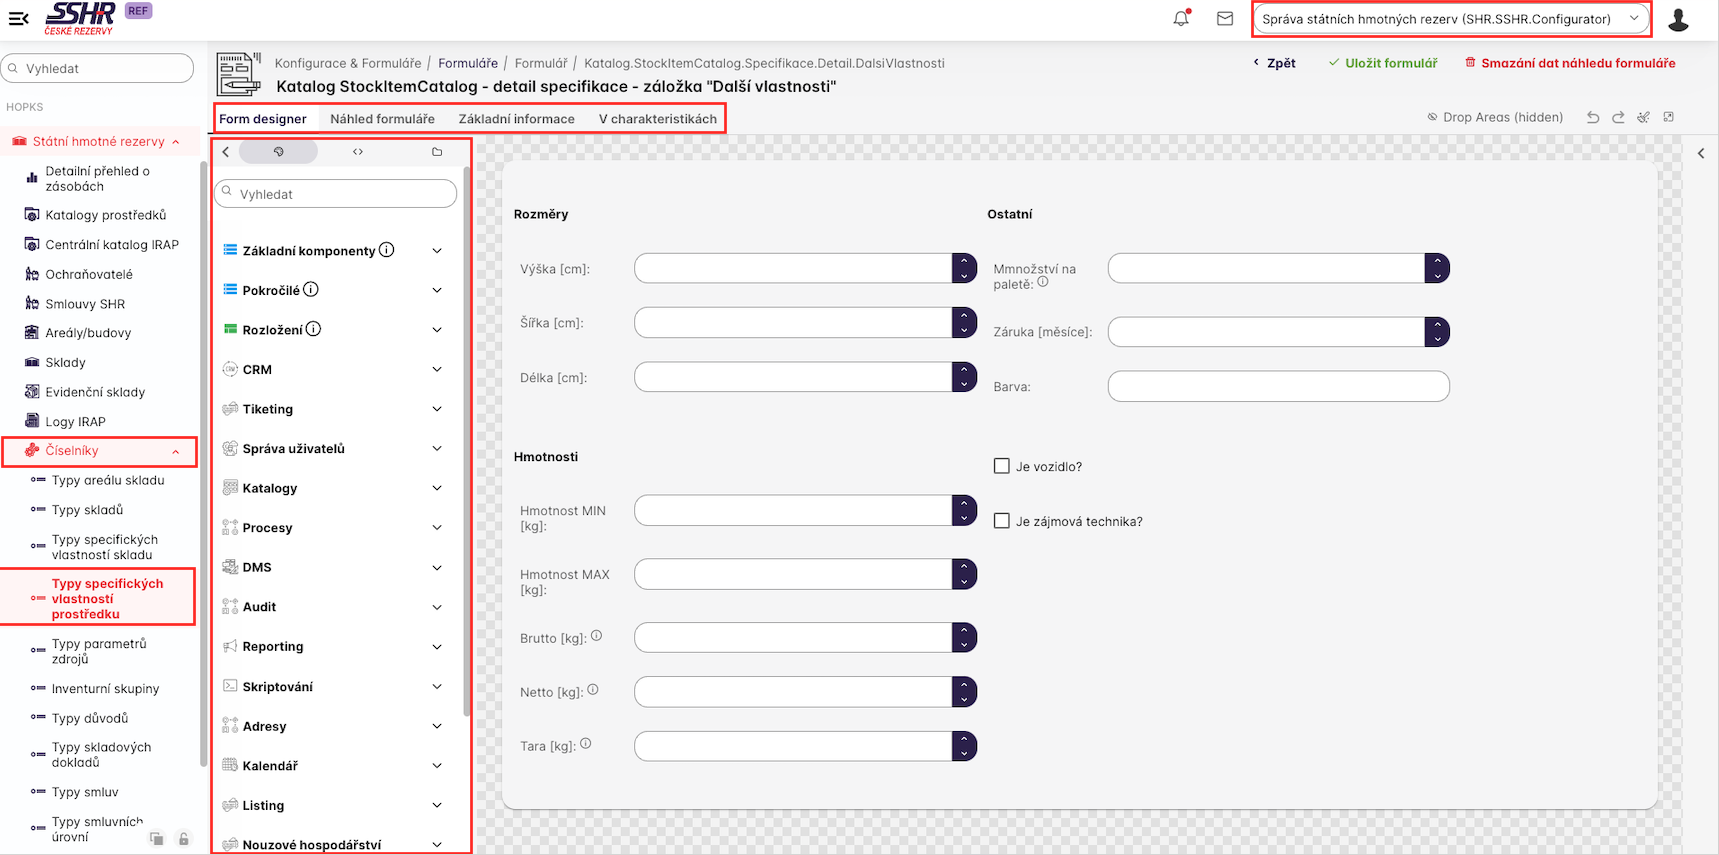Open the user profile avatar
Screen dimensions: 1719x855
tap(1678, 20)
